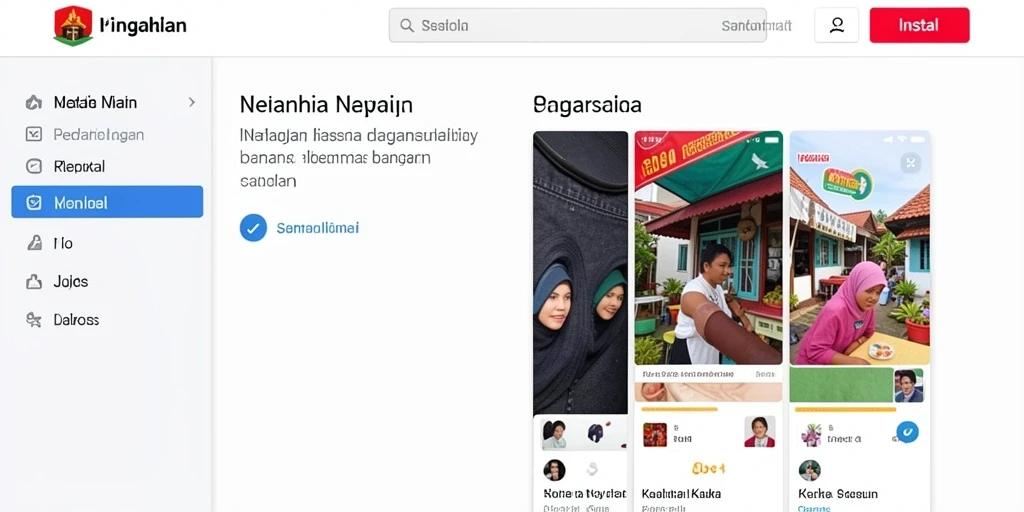The image size is (1024, 512).
Task: Open the street food stall photo
Action: [x=709, y=248]
